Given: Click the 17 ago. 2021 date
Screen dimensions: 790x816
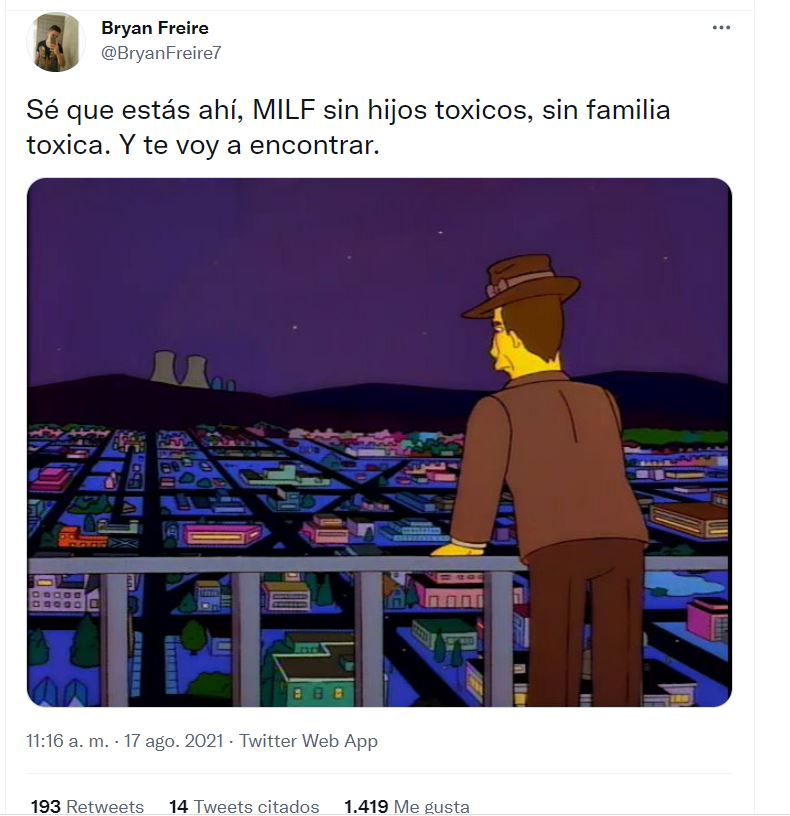Looking at the screenshot, I should pyautogui.click(x=174, y=741).
